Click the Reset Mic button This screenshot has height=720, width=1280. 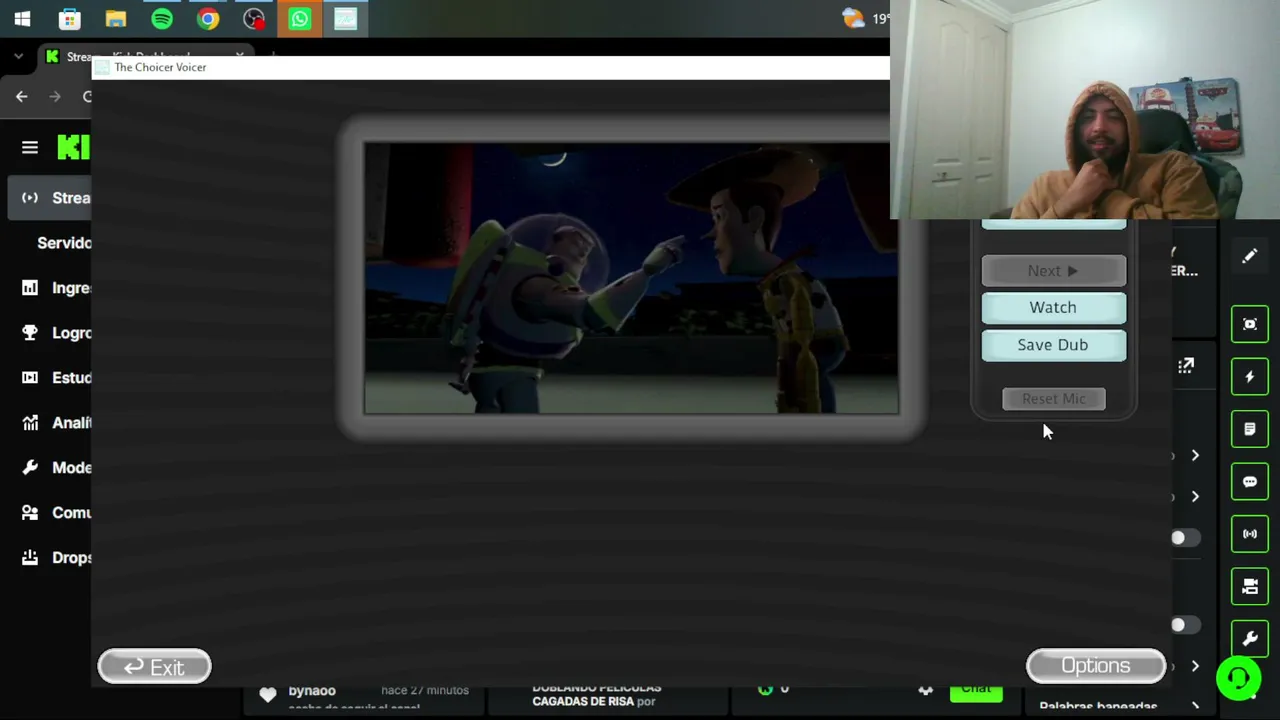(x=1054, y=399)
